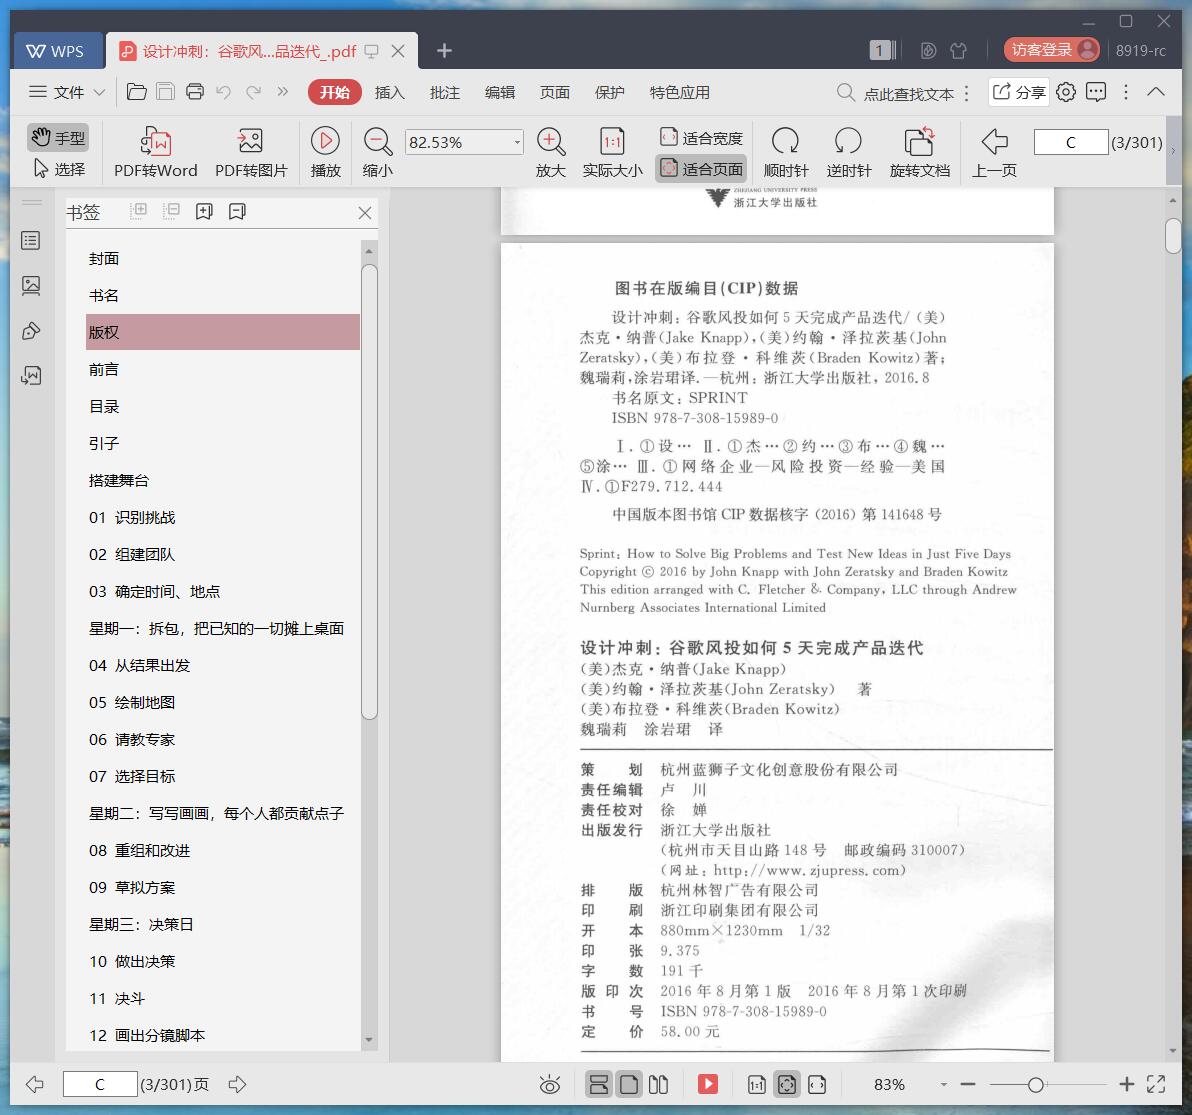Switch to single-page view in the status bar

coord(629,1085)
